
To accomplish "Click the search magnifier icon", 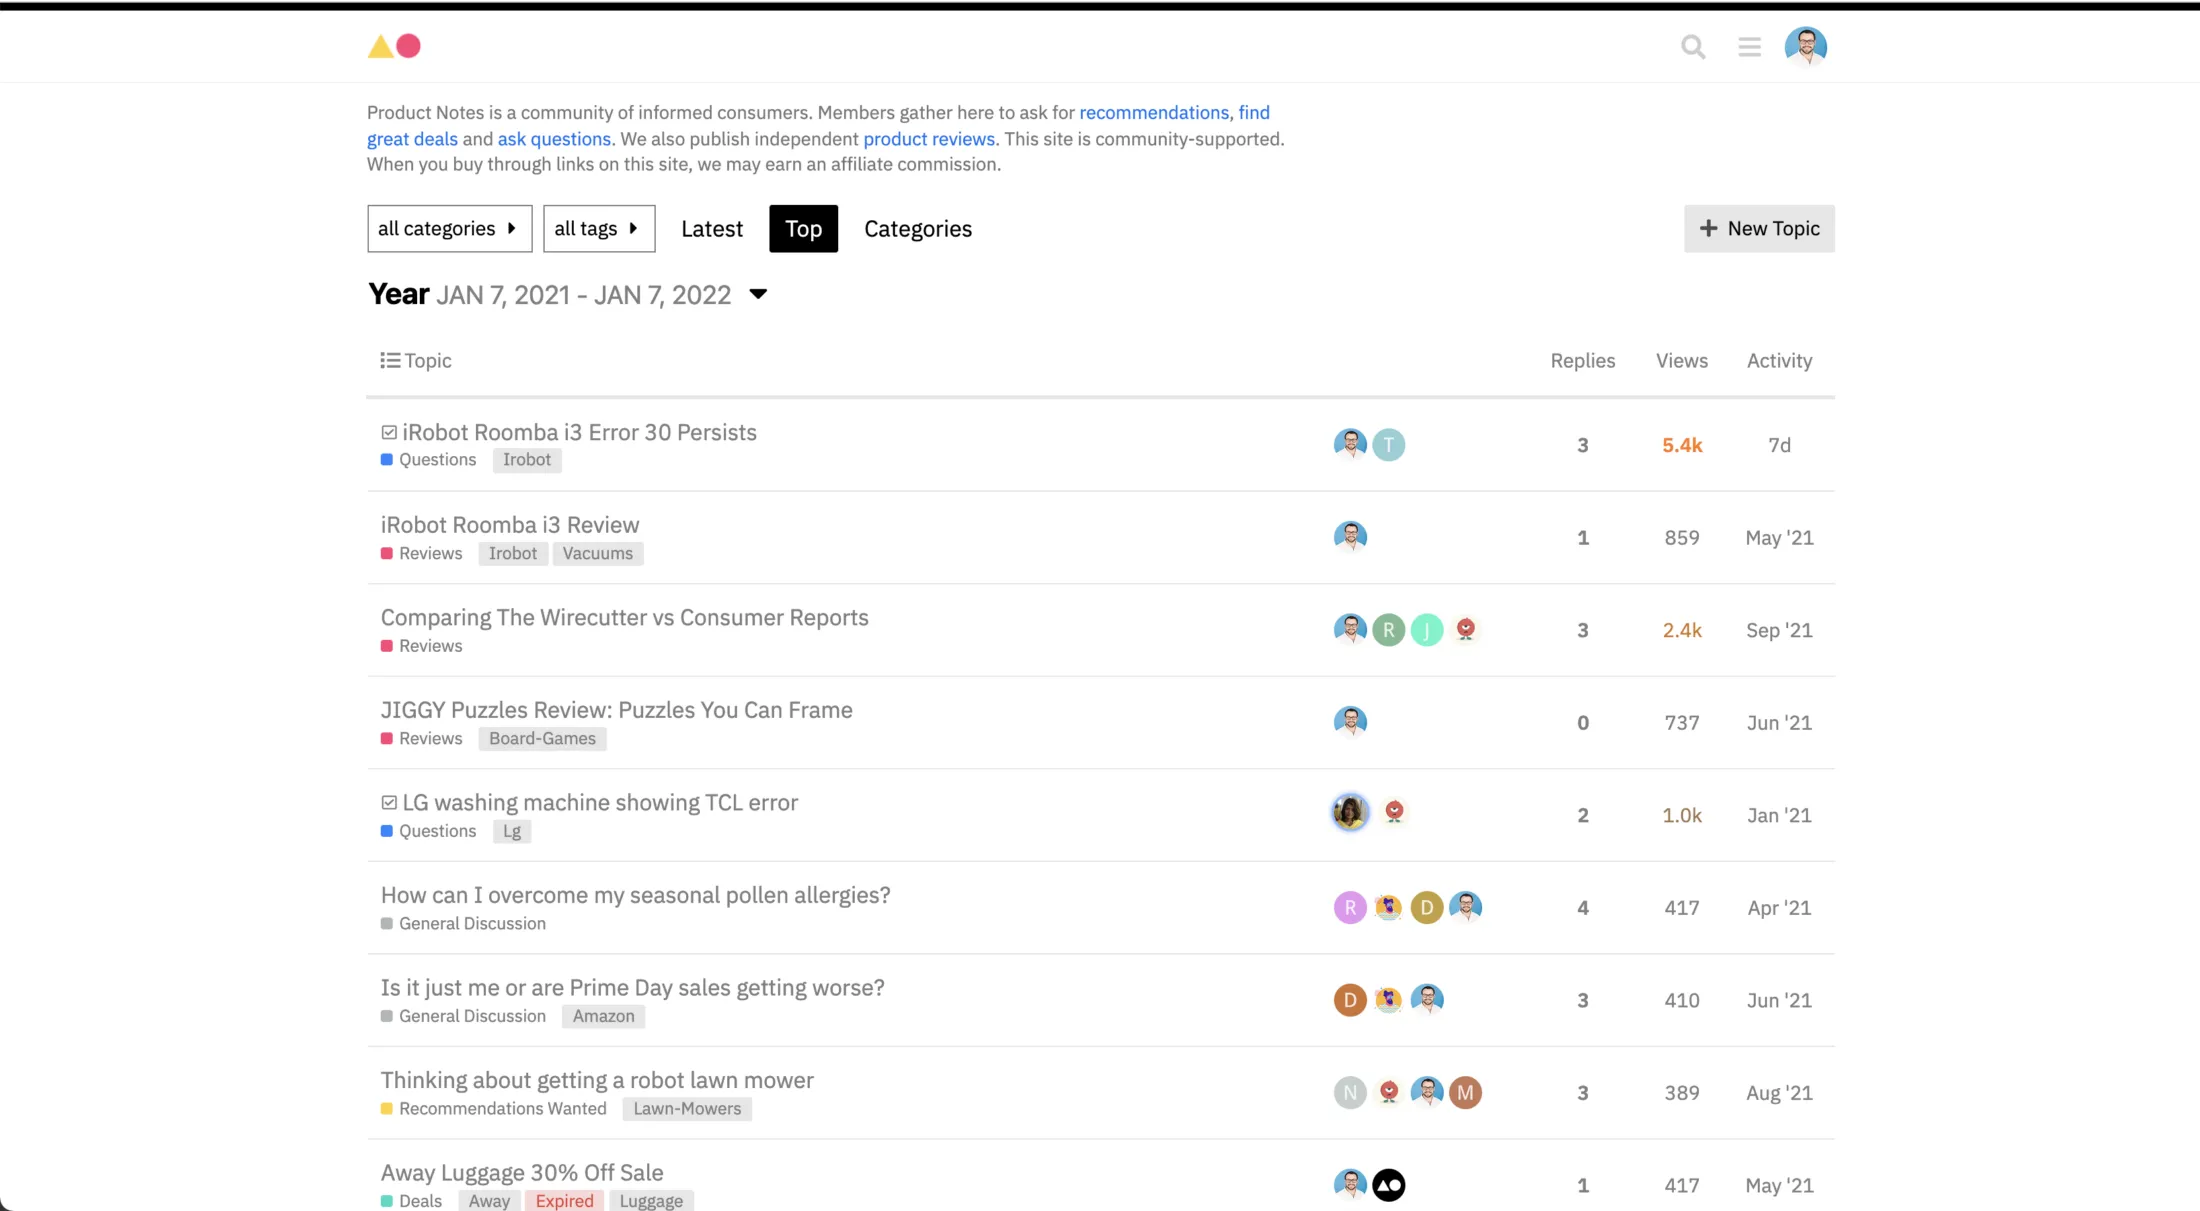I will click(1692, 47).
